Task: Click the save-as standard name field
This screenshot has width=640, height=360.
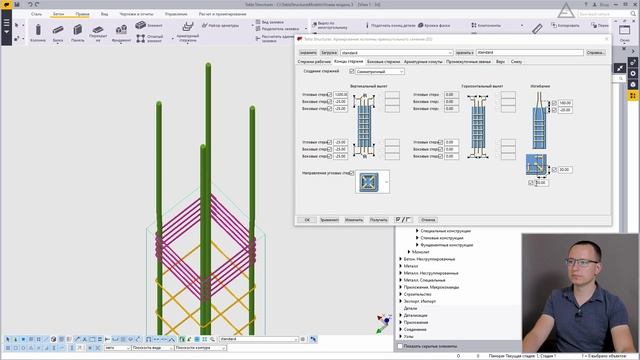Action: (x=529, y=53)
